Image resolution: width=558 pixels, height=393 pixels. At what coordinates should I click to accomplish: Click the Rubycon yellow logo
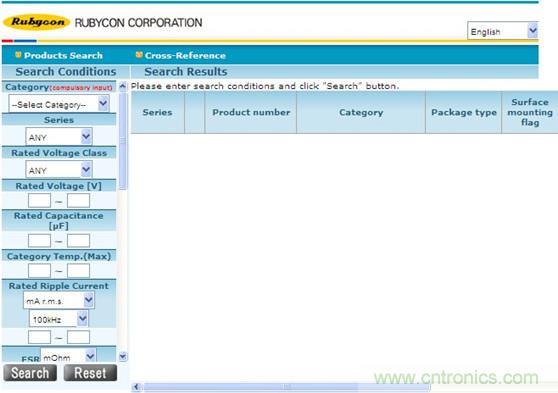tap(36, 22)
